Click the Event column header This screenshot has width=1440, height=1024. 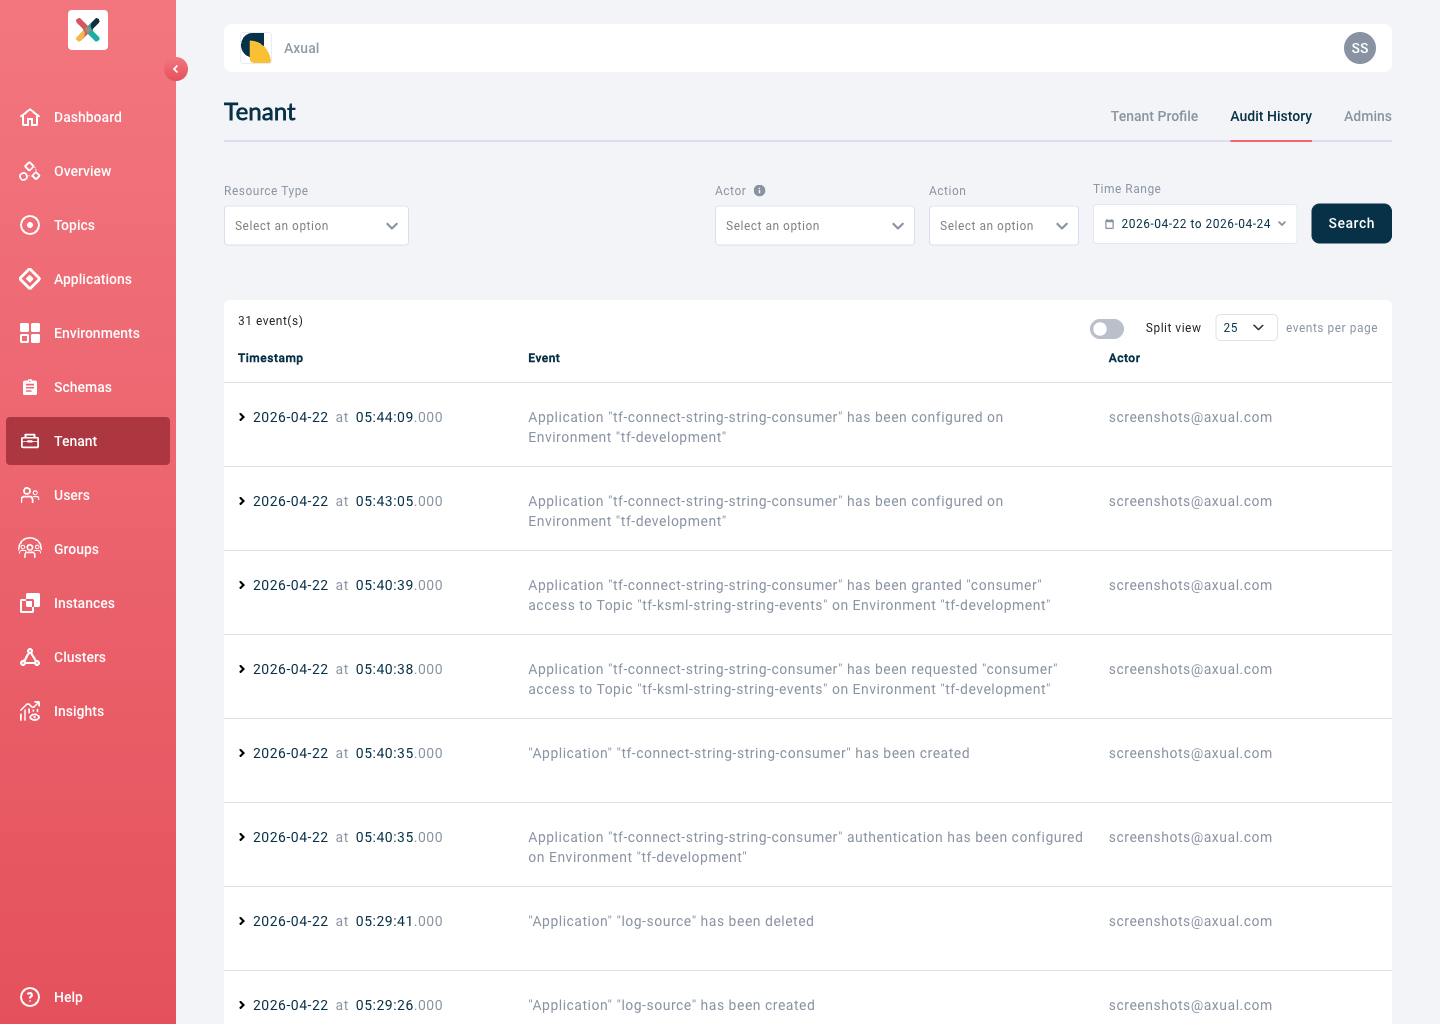tap(544, 358)
